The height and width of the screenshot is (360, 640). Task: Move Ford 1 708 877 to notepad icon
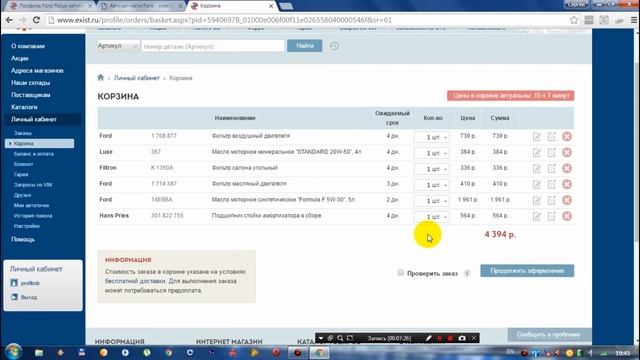[x=551, y=137]
